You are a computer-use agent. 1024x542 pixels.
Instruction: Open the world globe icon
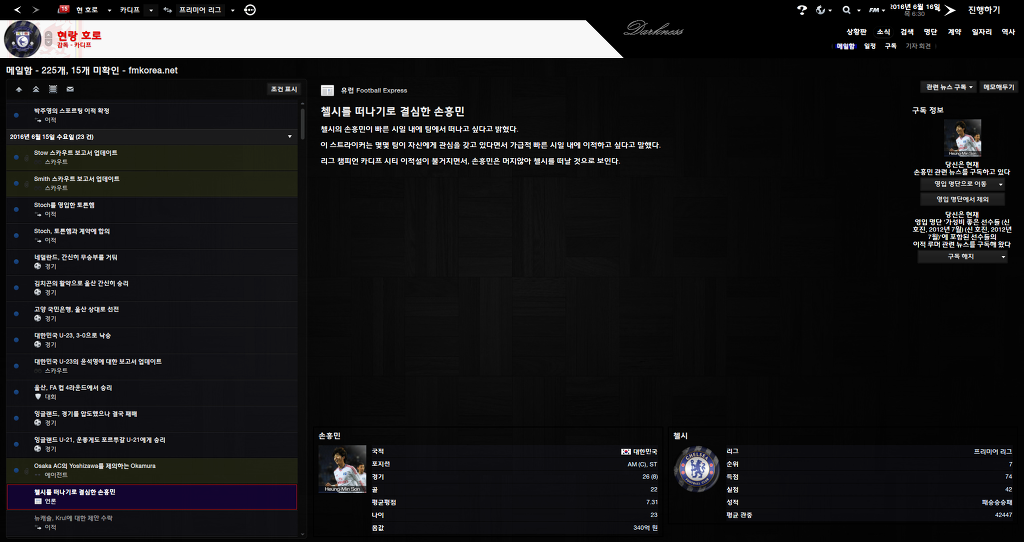[821, 10]
